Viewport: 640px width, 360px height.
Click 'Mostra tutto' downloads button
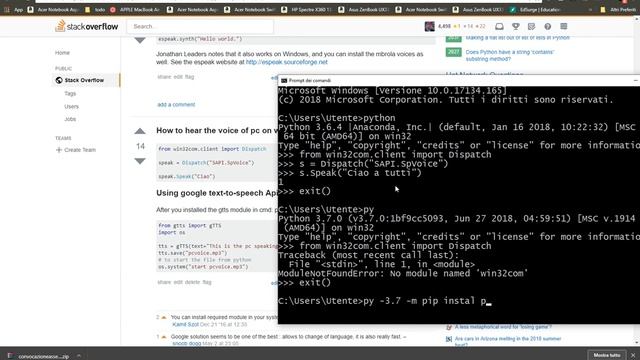(607, 355)
